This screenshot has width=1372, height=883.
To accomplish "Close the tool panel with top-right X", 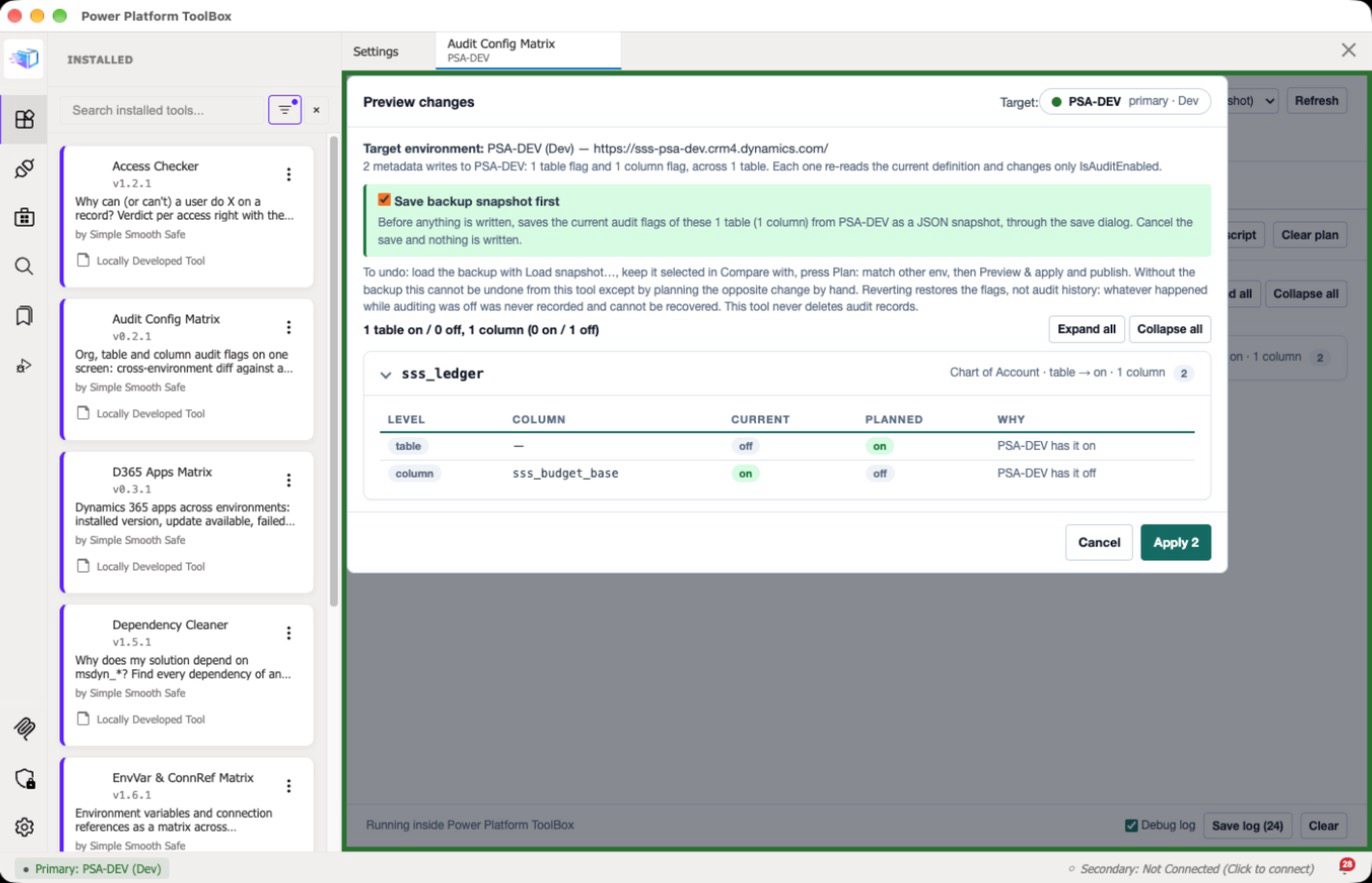I will point(1348,50).
